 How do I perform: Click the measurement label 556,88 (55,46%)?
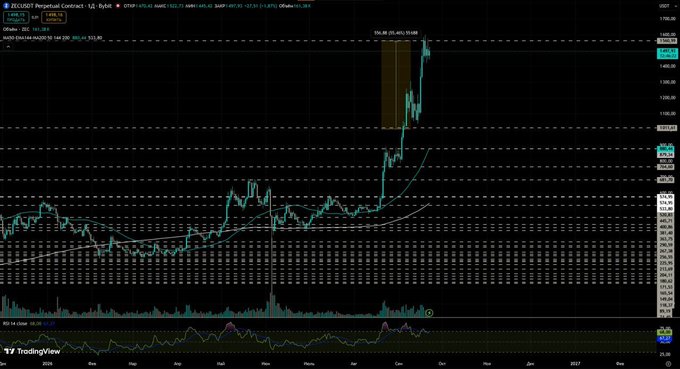pyautogui.click(x=396, y=33)
